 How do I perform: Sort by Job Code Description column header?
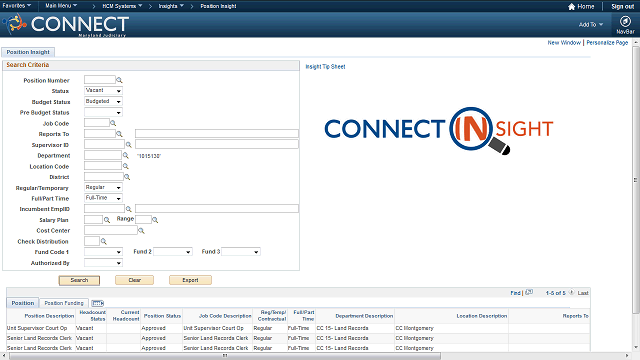point(225,316)
